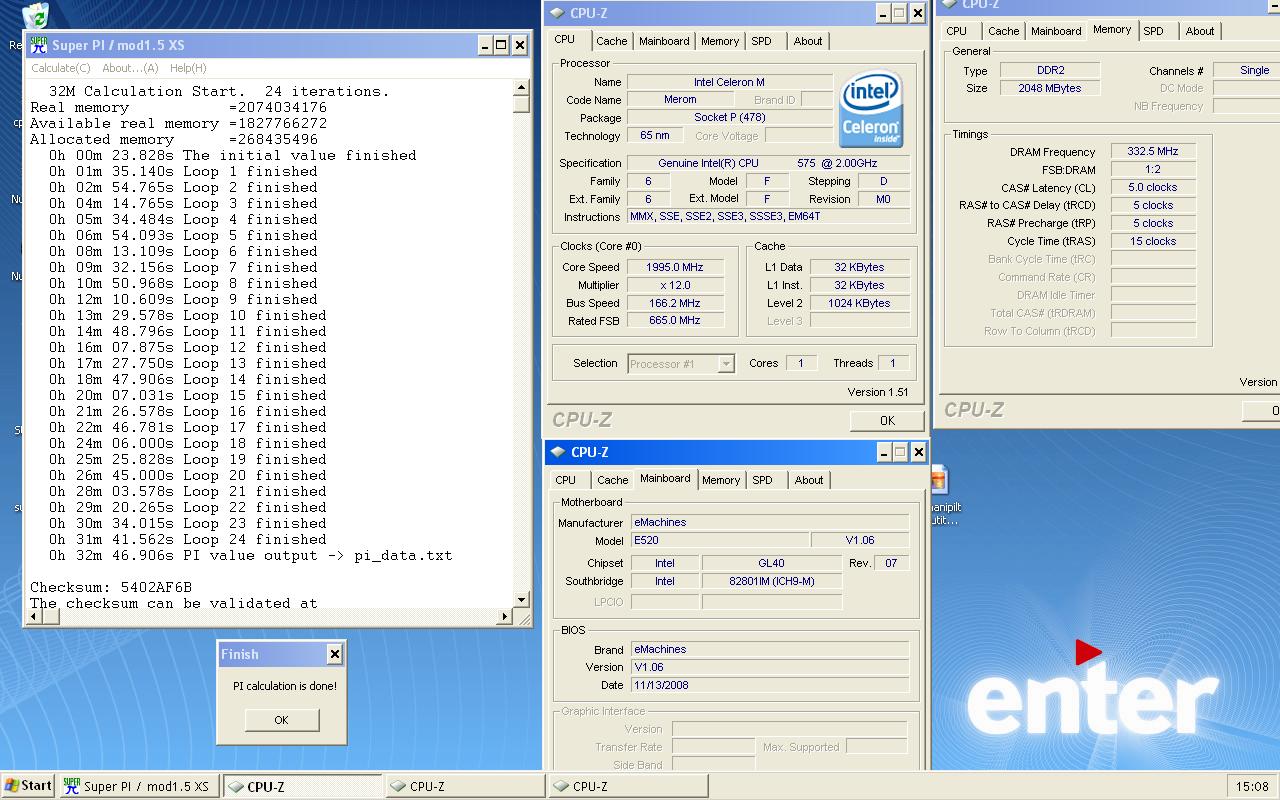
Task: Select About tab in the Memory CPU-Z window
Action: point(1200,31)
